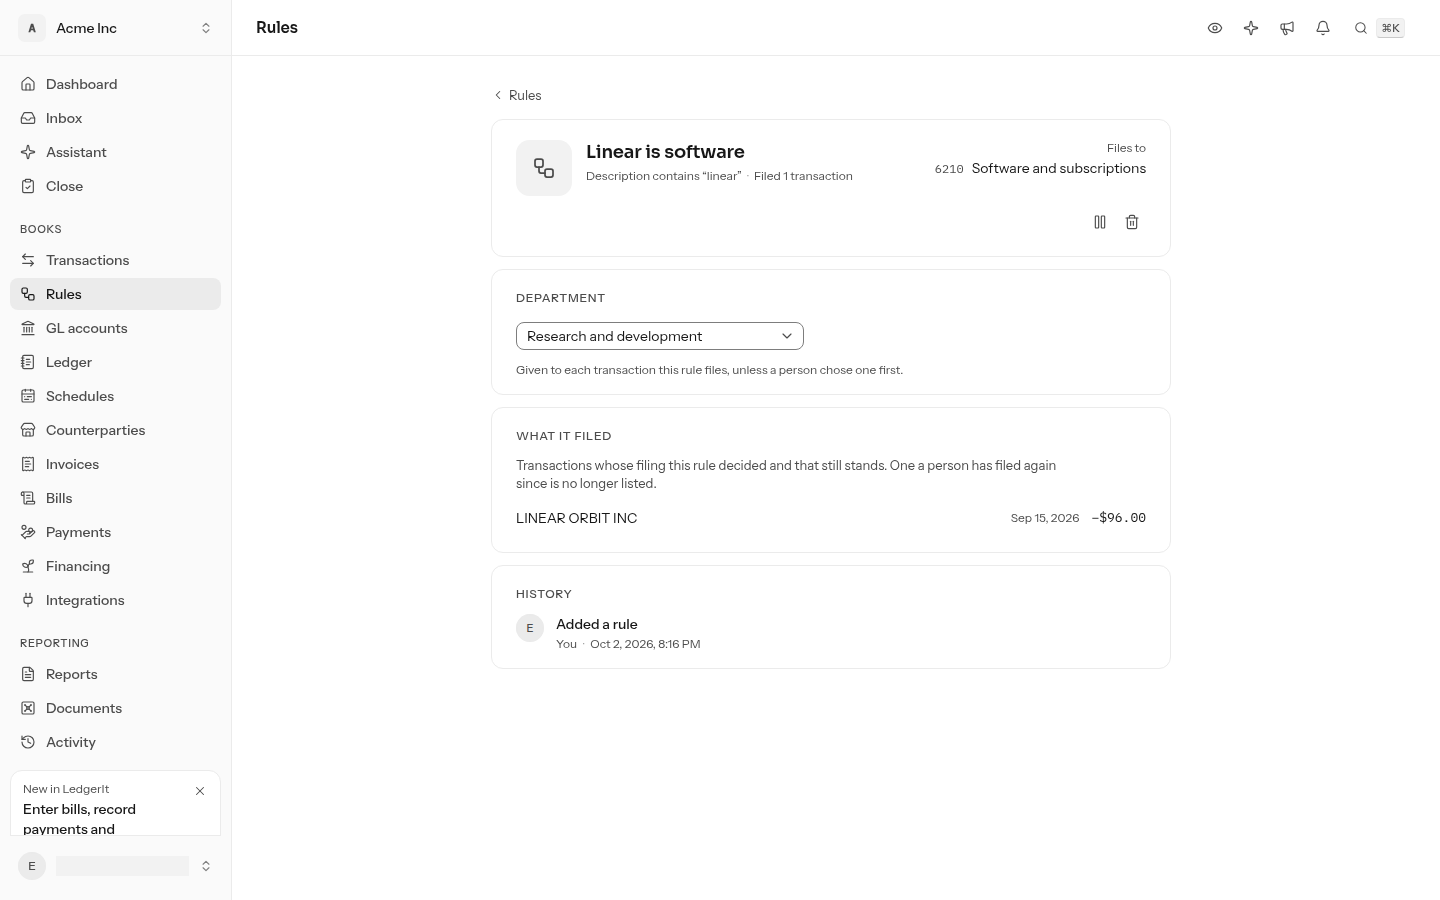Open the megaphone announcements icon
Image resolution: width=1440 pixels, height=900 pixels.
click(x=1287, y=28)
